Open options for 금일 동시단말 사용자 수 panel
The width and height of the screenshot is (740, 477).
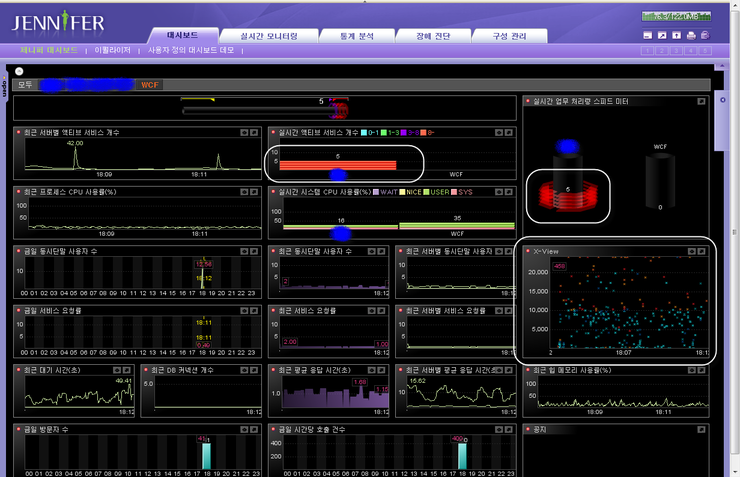pyautogui.click(x=244, y=251)
